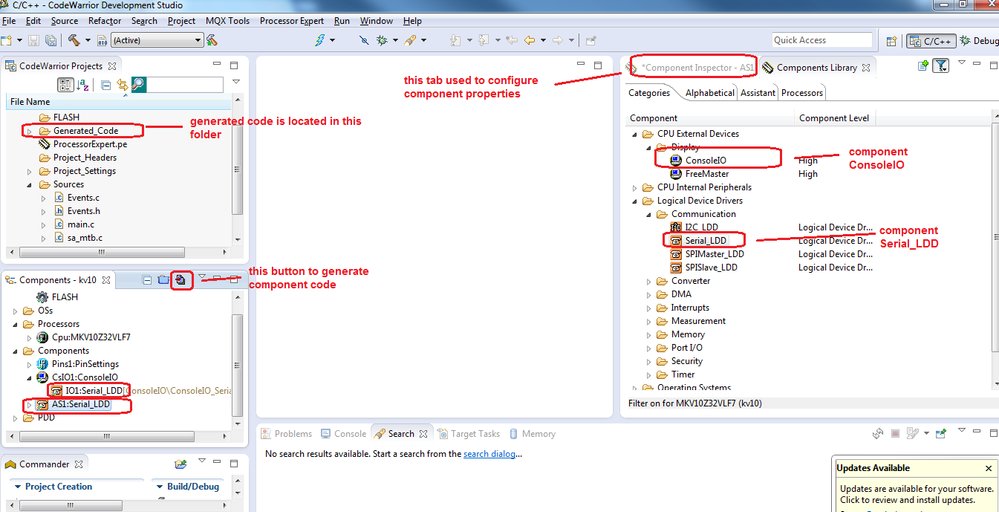The image size is (999, 512).
Task: Select main.c in Sources folder
Action: 74,225
